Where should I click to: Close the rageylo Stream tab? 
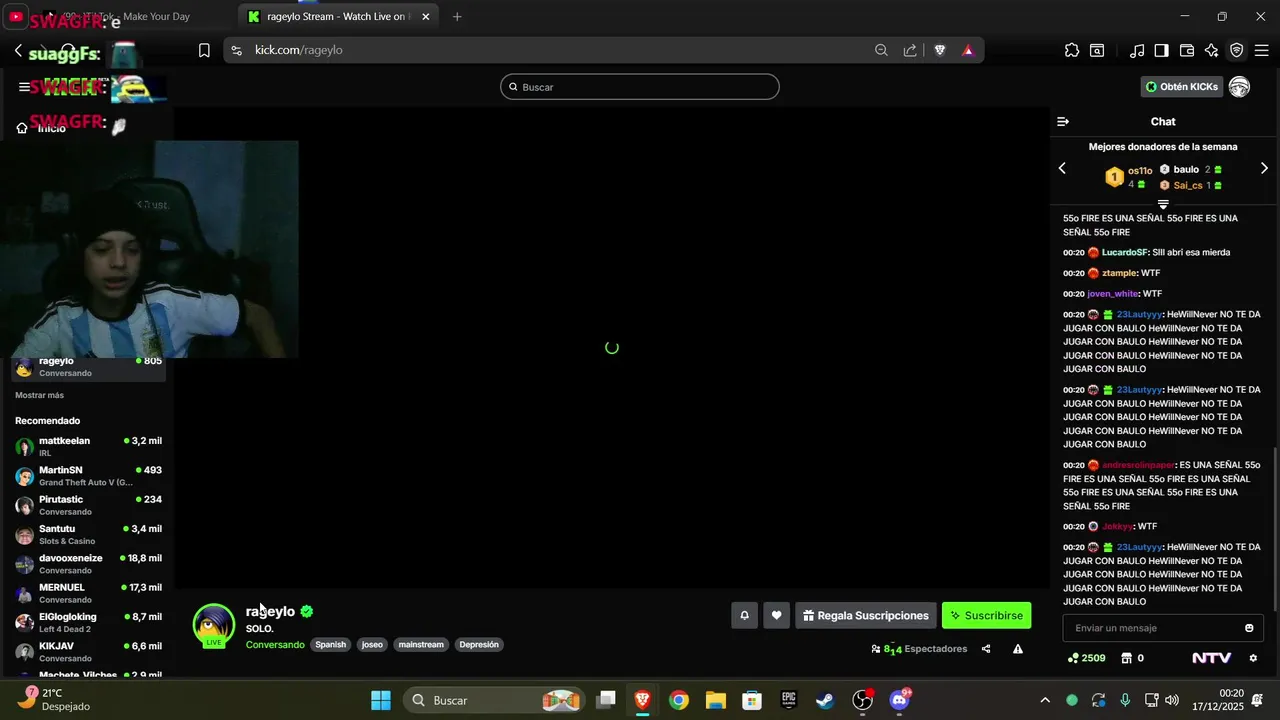[x=426, y=17]
